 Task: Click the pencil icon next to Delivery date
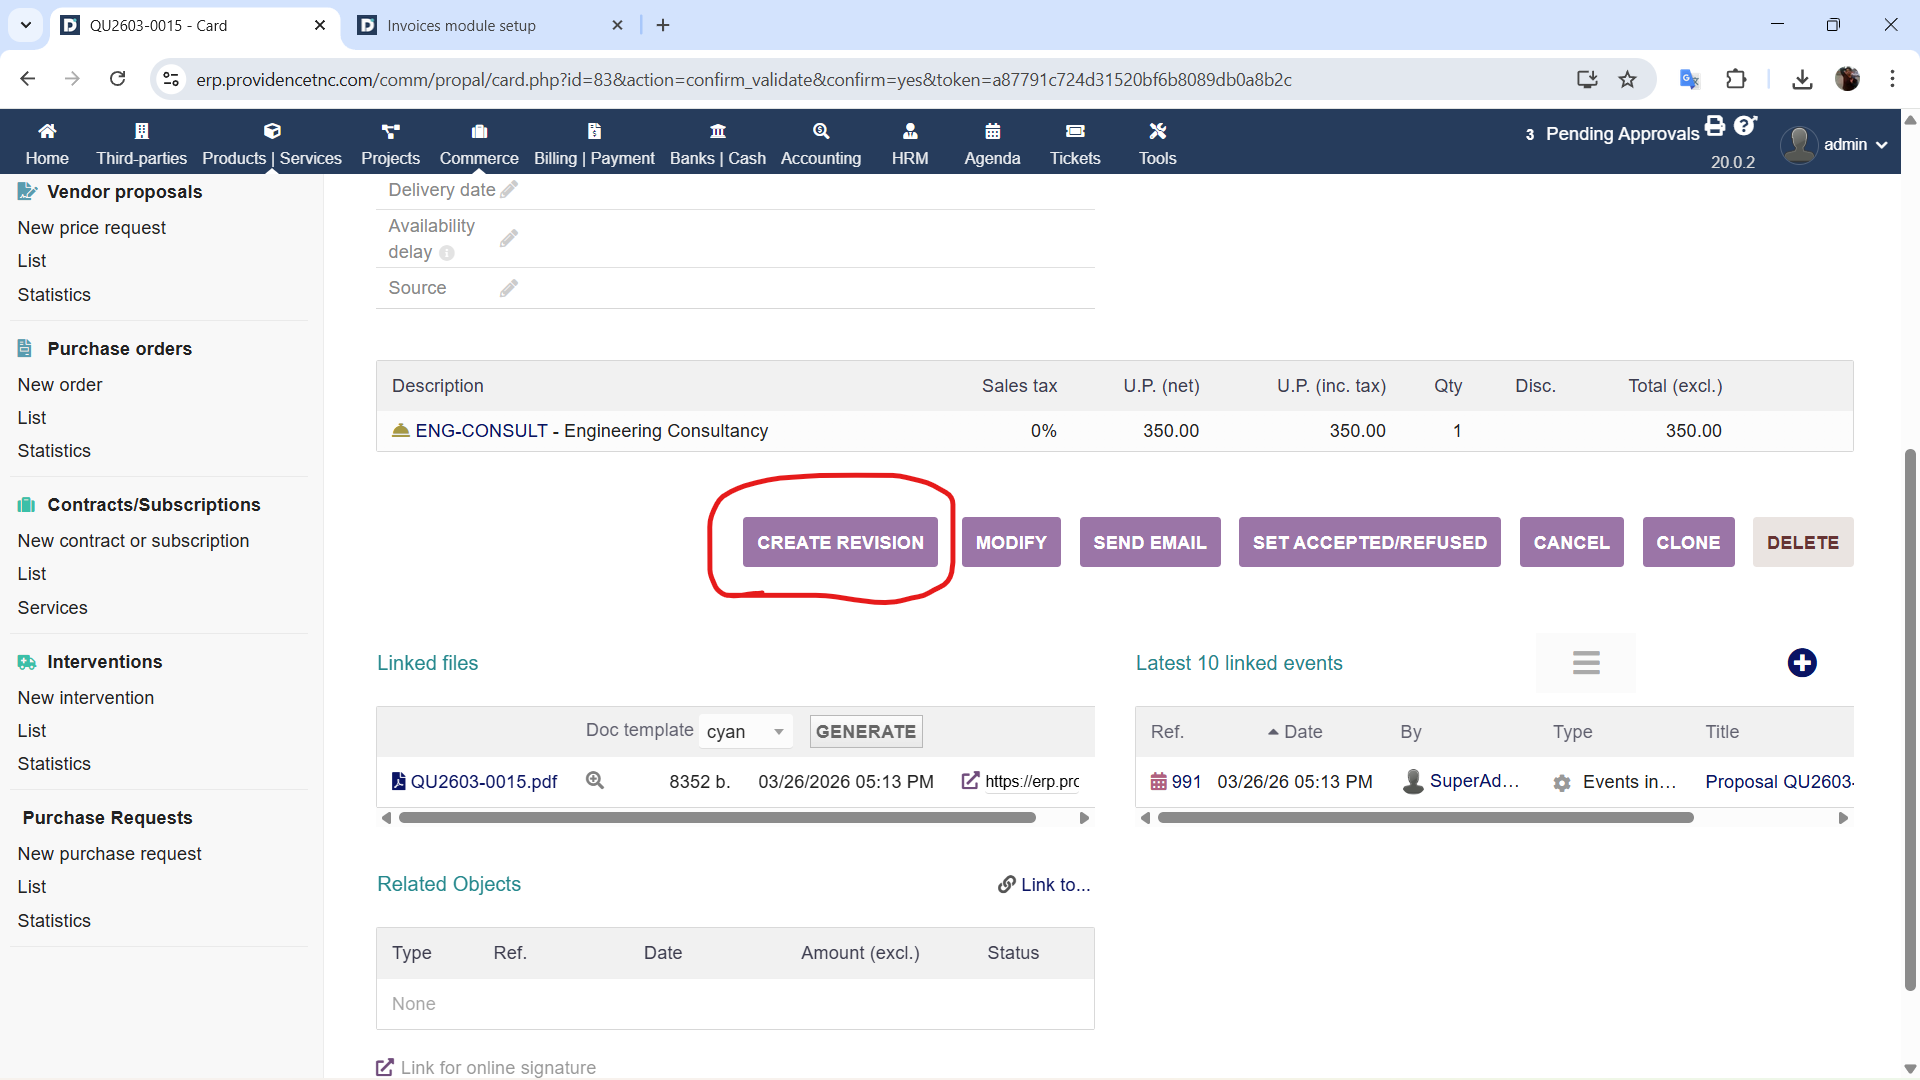(509, 190)
